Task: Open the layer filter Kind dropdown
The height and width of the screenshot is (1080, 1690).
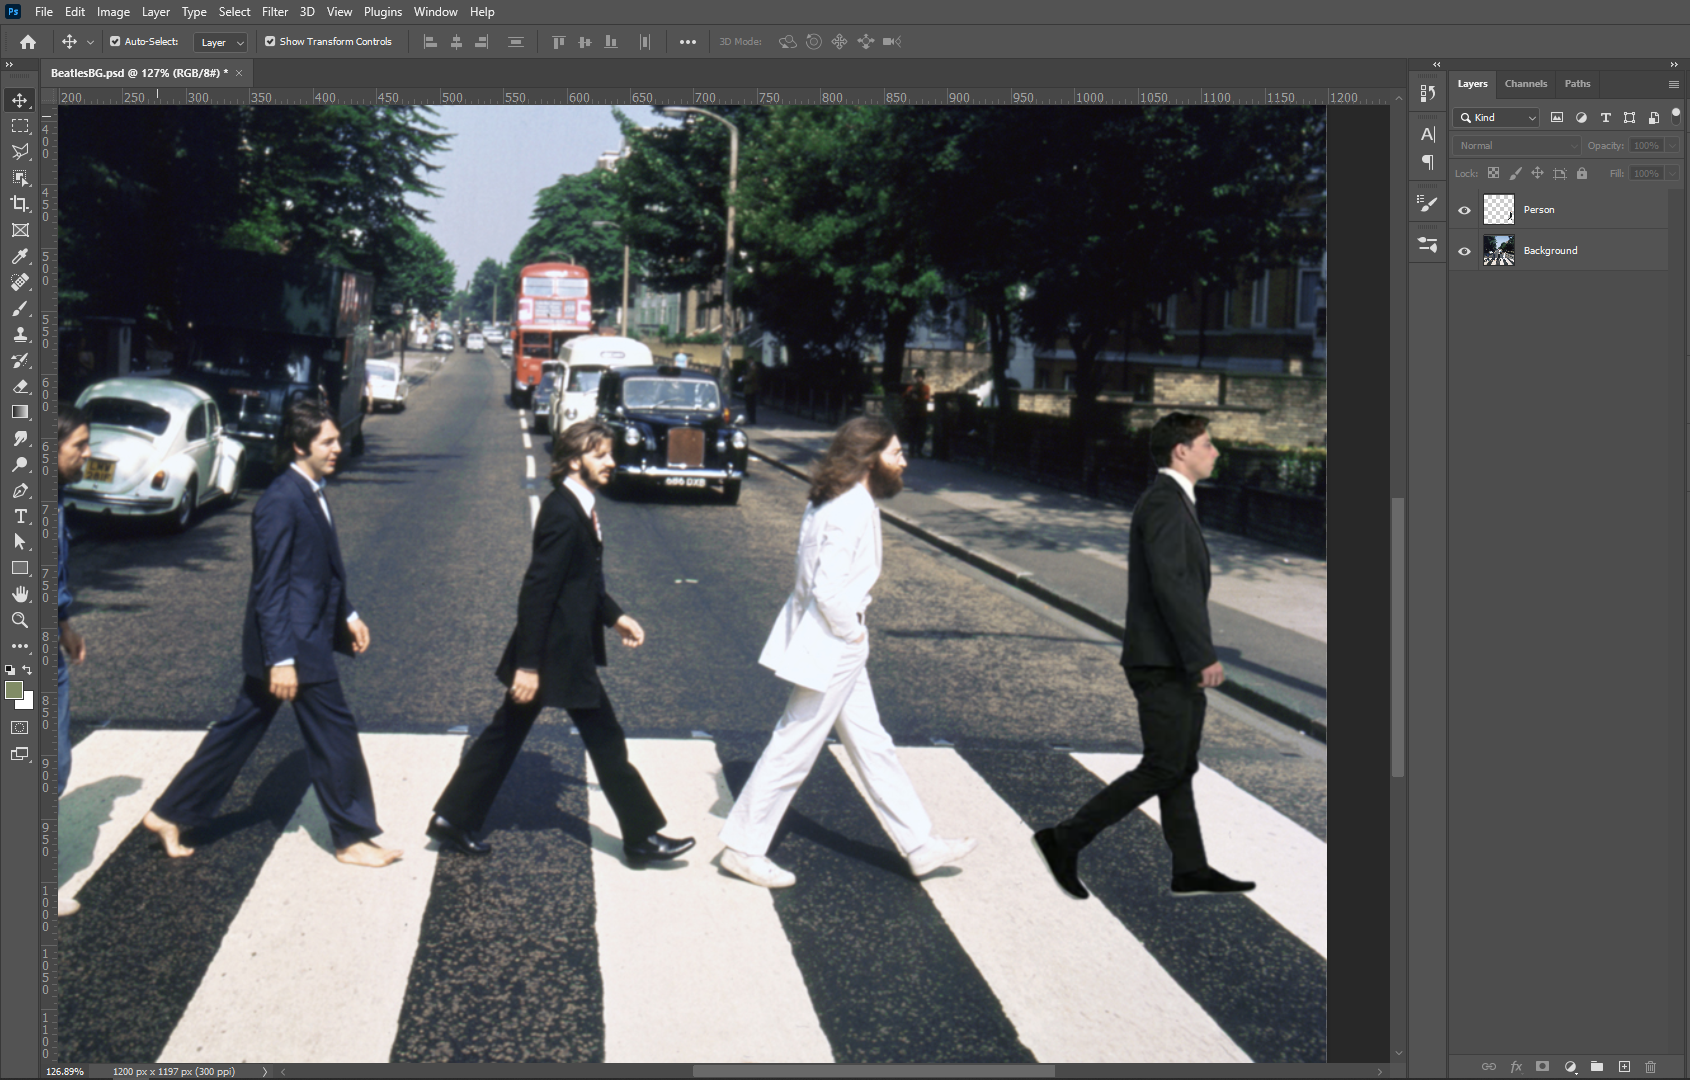Action: pyautogui.click(x=1497, y=118)
